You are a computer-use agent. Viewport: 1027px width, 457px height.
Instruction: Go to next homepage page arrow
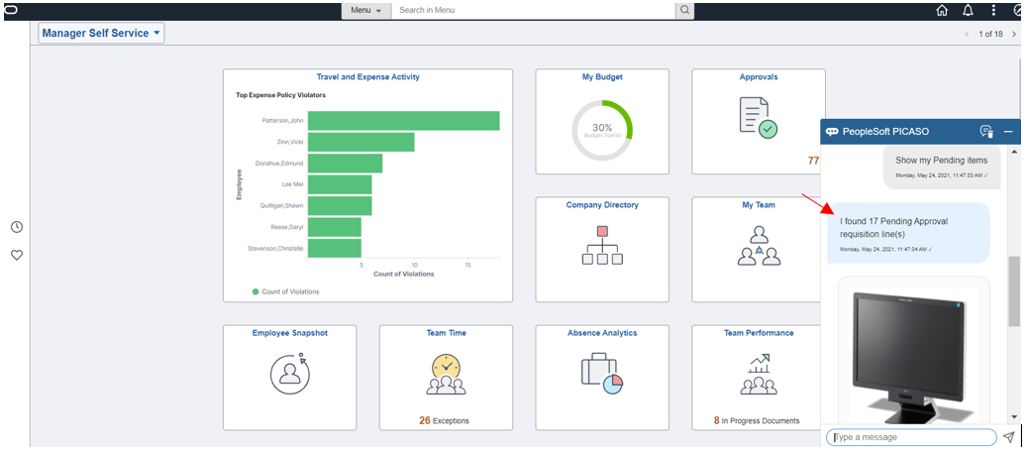[x=1014, y=34]
